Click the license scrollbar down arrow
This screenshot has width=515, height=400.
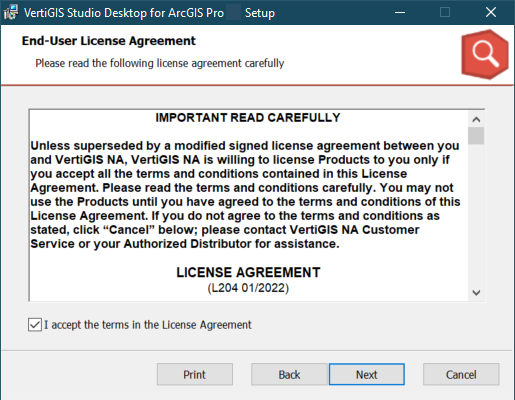(x=476, y=293)
